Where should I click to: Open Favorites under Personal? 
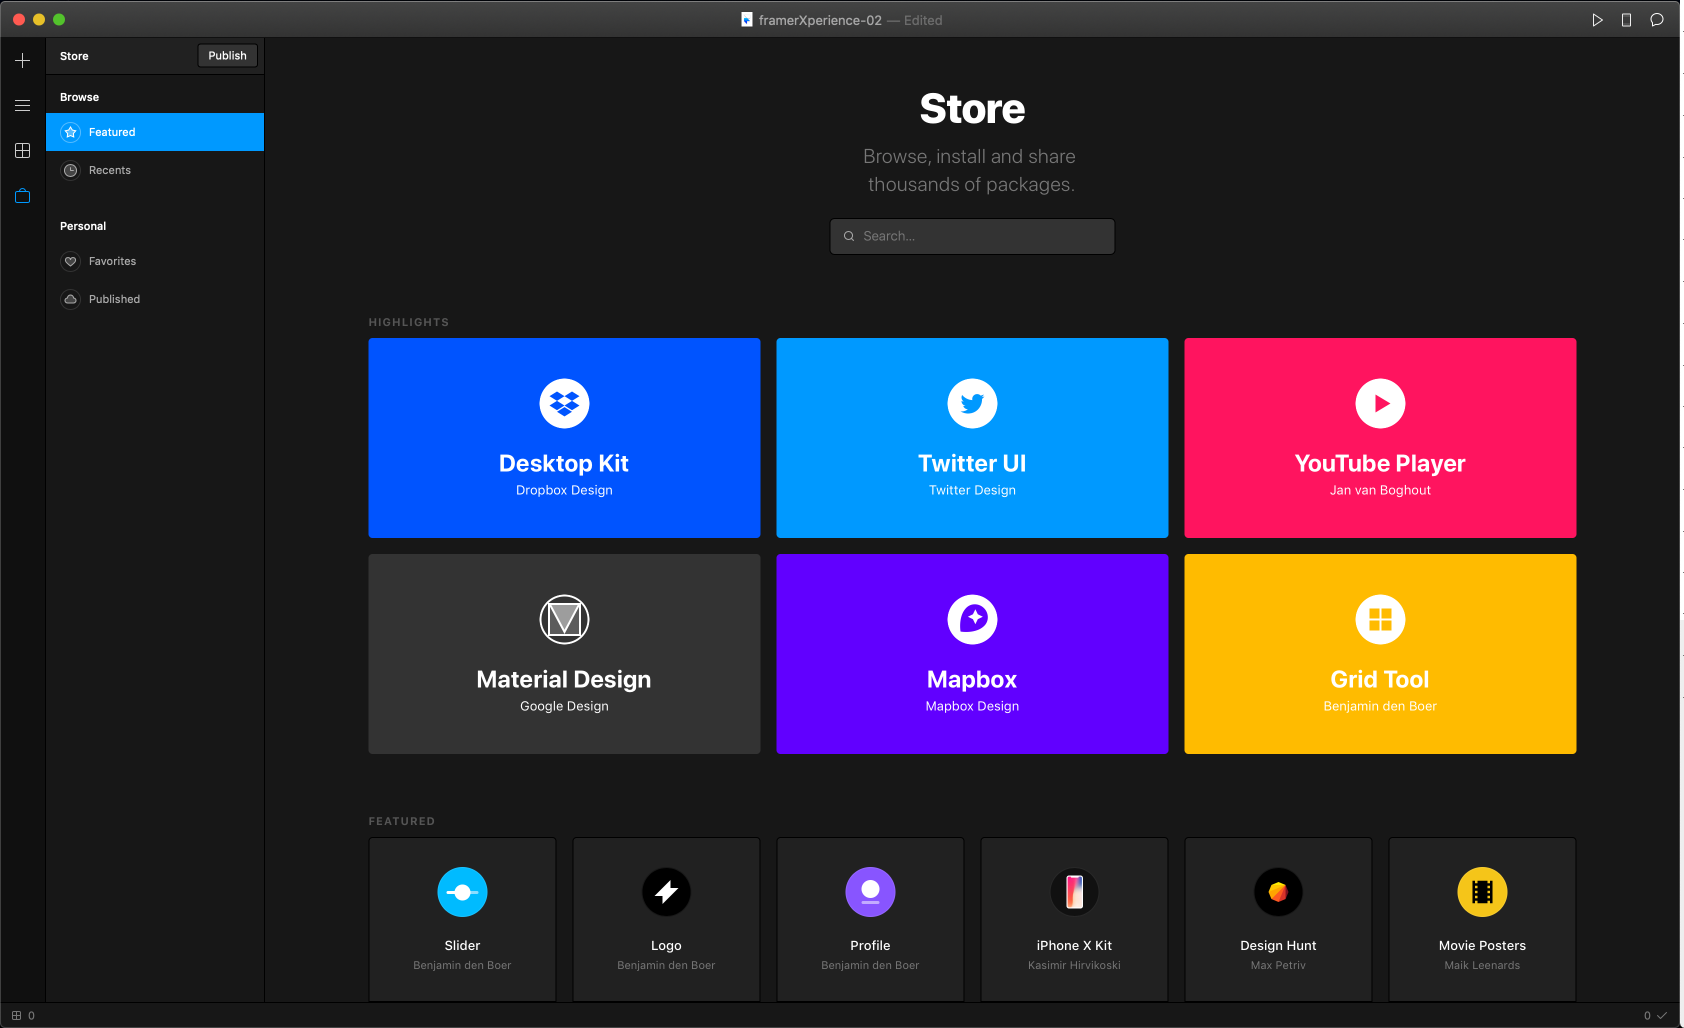pyautogui.click(x=155, y=261)
